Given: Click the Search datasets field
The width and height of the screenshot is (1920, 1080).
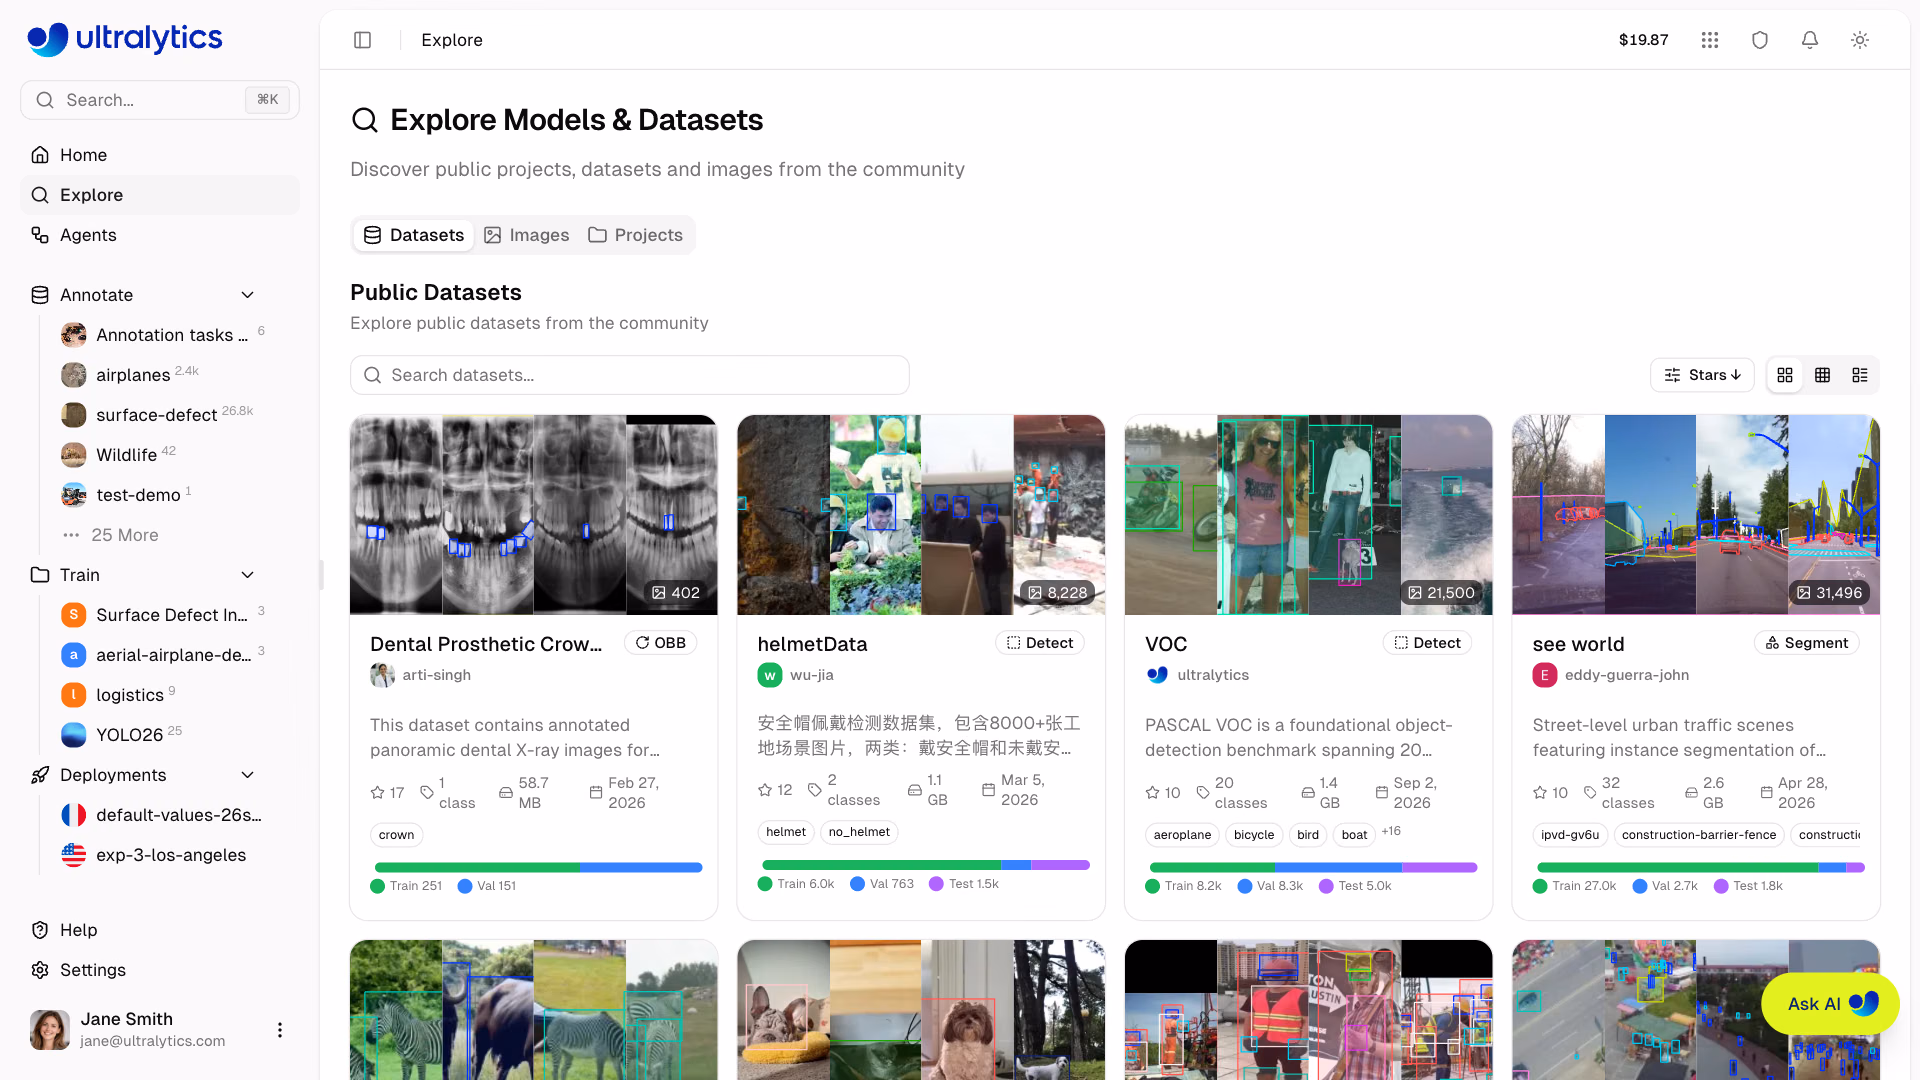Looking at the screenshot, I should coord(630,375).
